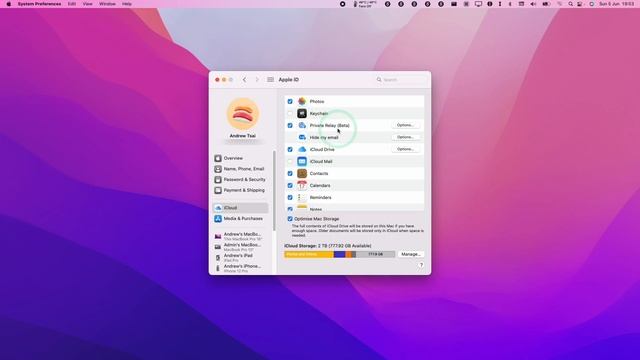Click the yellow Photos and Videos storage segment
This screenshot has width=640, height=360.
pos(309,254)
